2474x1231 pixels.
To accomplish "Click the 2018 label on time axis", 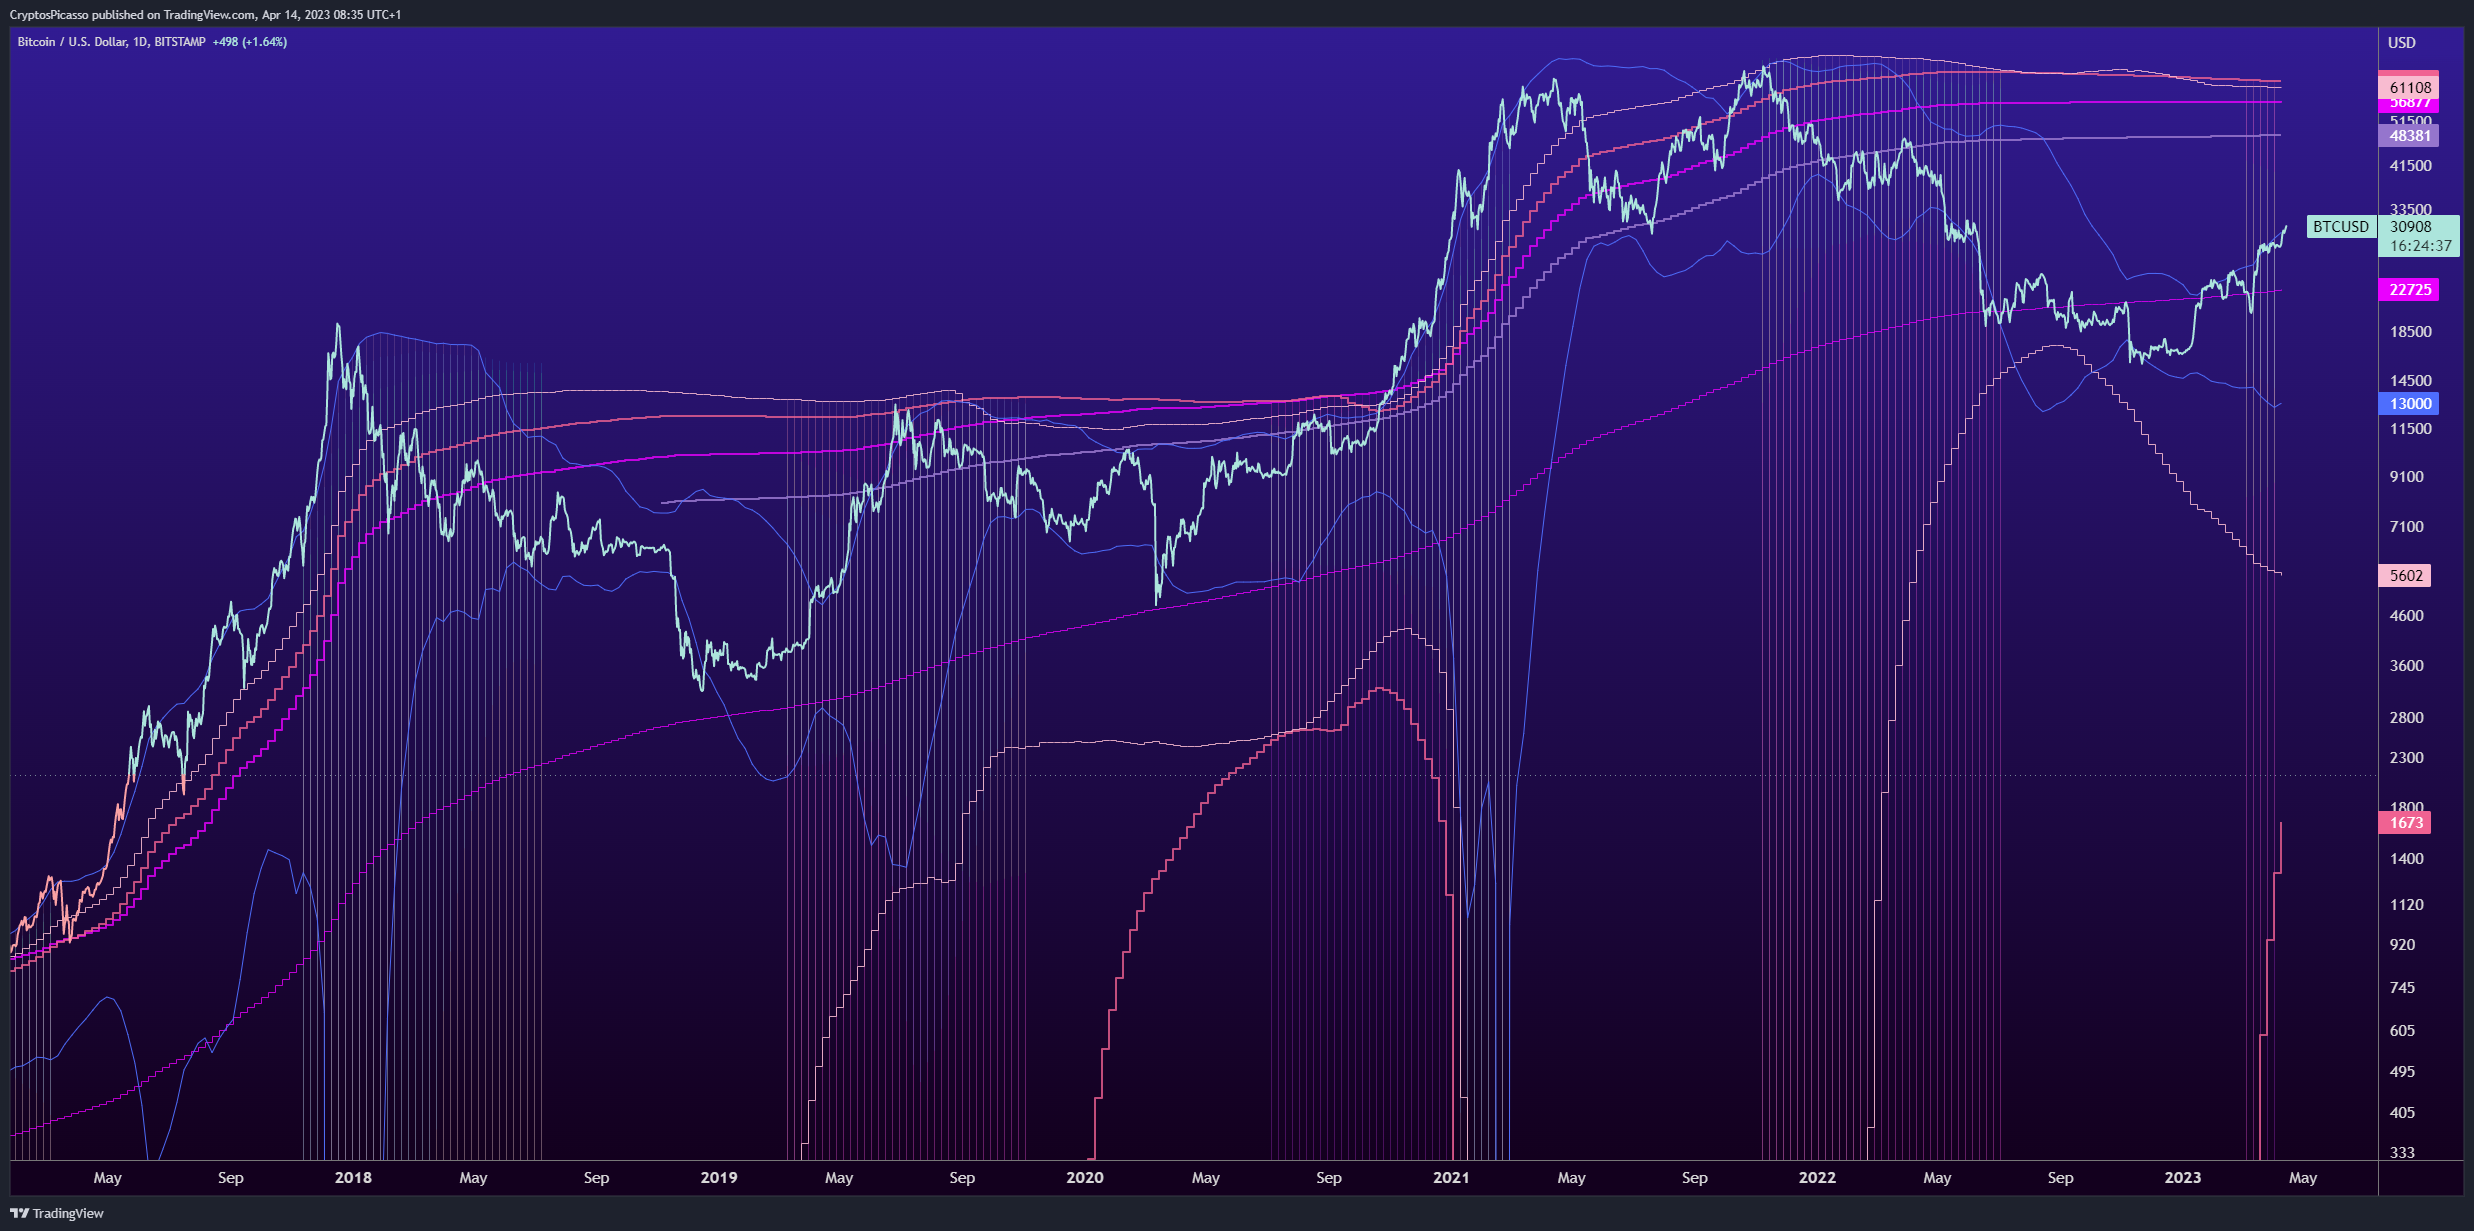I will click(353, 1178).
